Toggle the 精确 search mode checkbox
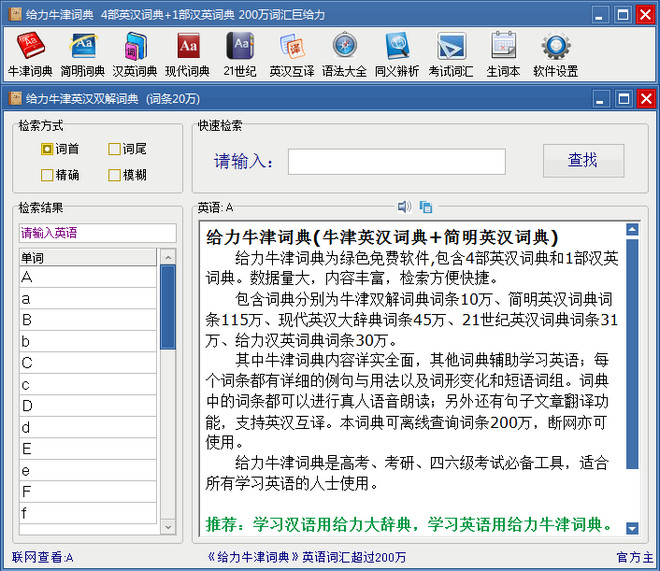660x571 pixels. coord(47,174)
